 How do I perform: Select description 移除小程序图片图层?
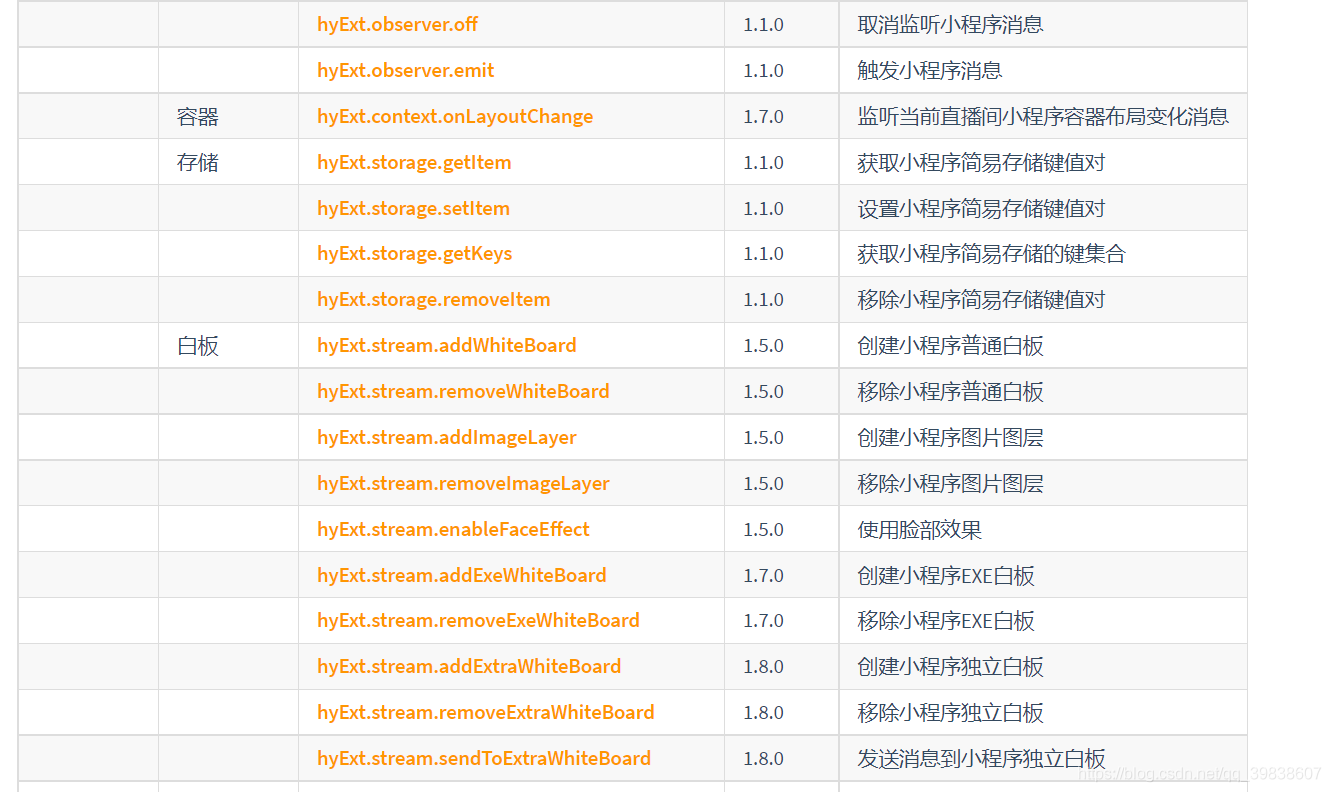pos(951,483)
